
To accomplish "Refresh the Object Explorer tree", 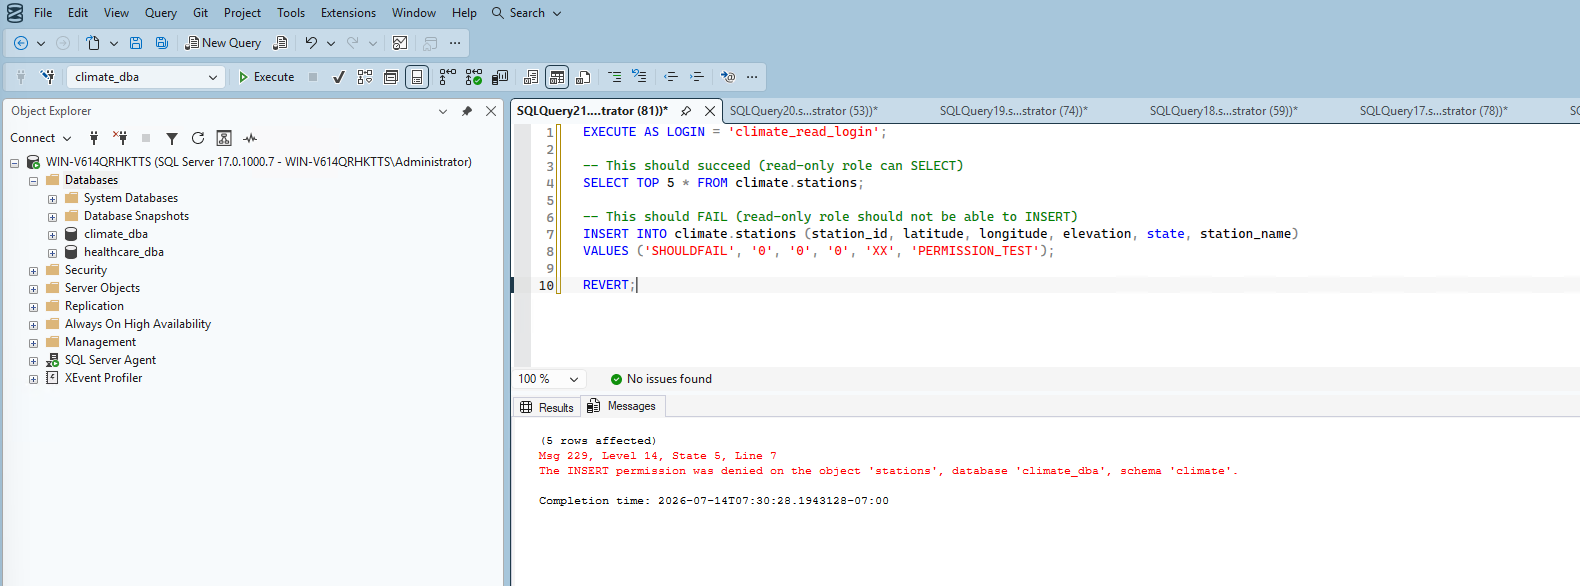I will click(198, 138).
